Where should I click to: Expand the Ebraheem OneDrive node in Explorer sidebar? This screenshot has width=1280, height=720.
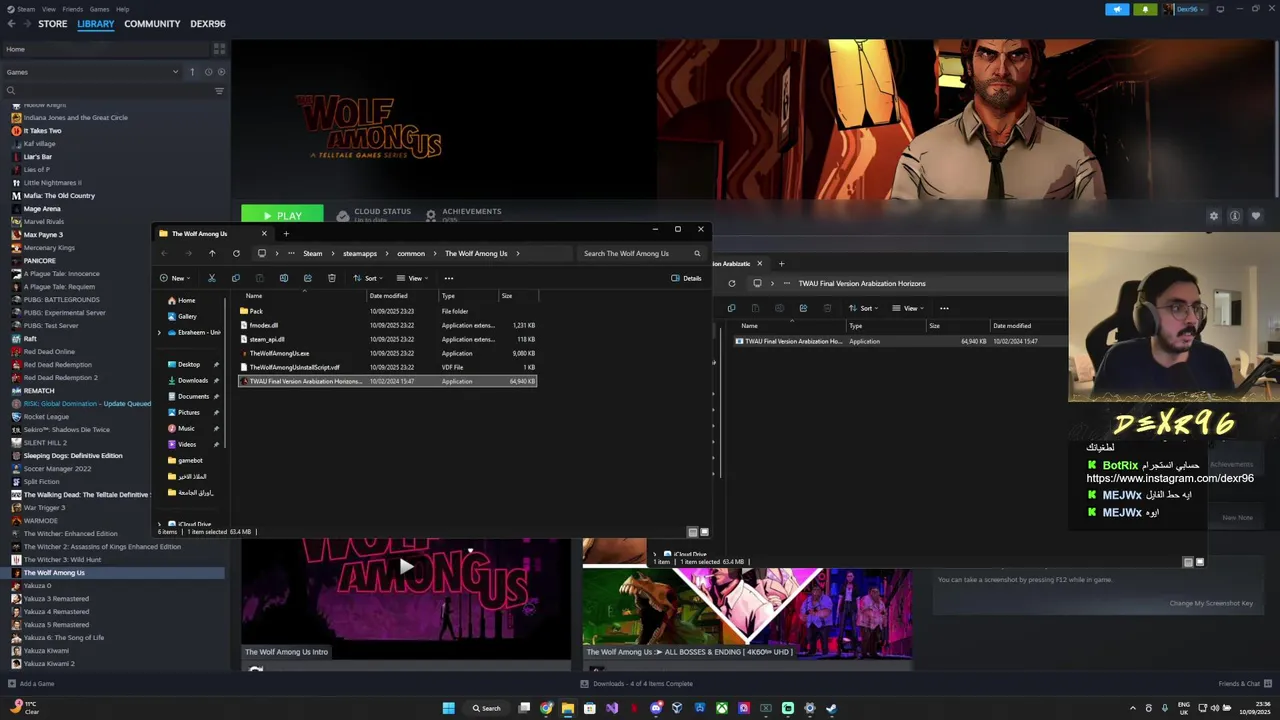click(159, 332)
